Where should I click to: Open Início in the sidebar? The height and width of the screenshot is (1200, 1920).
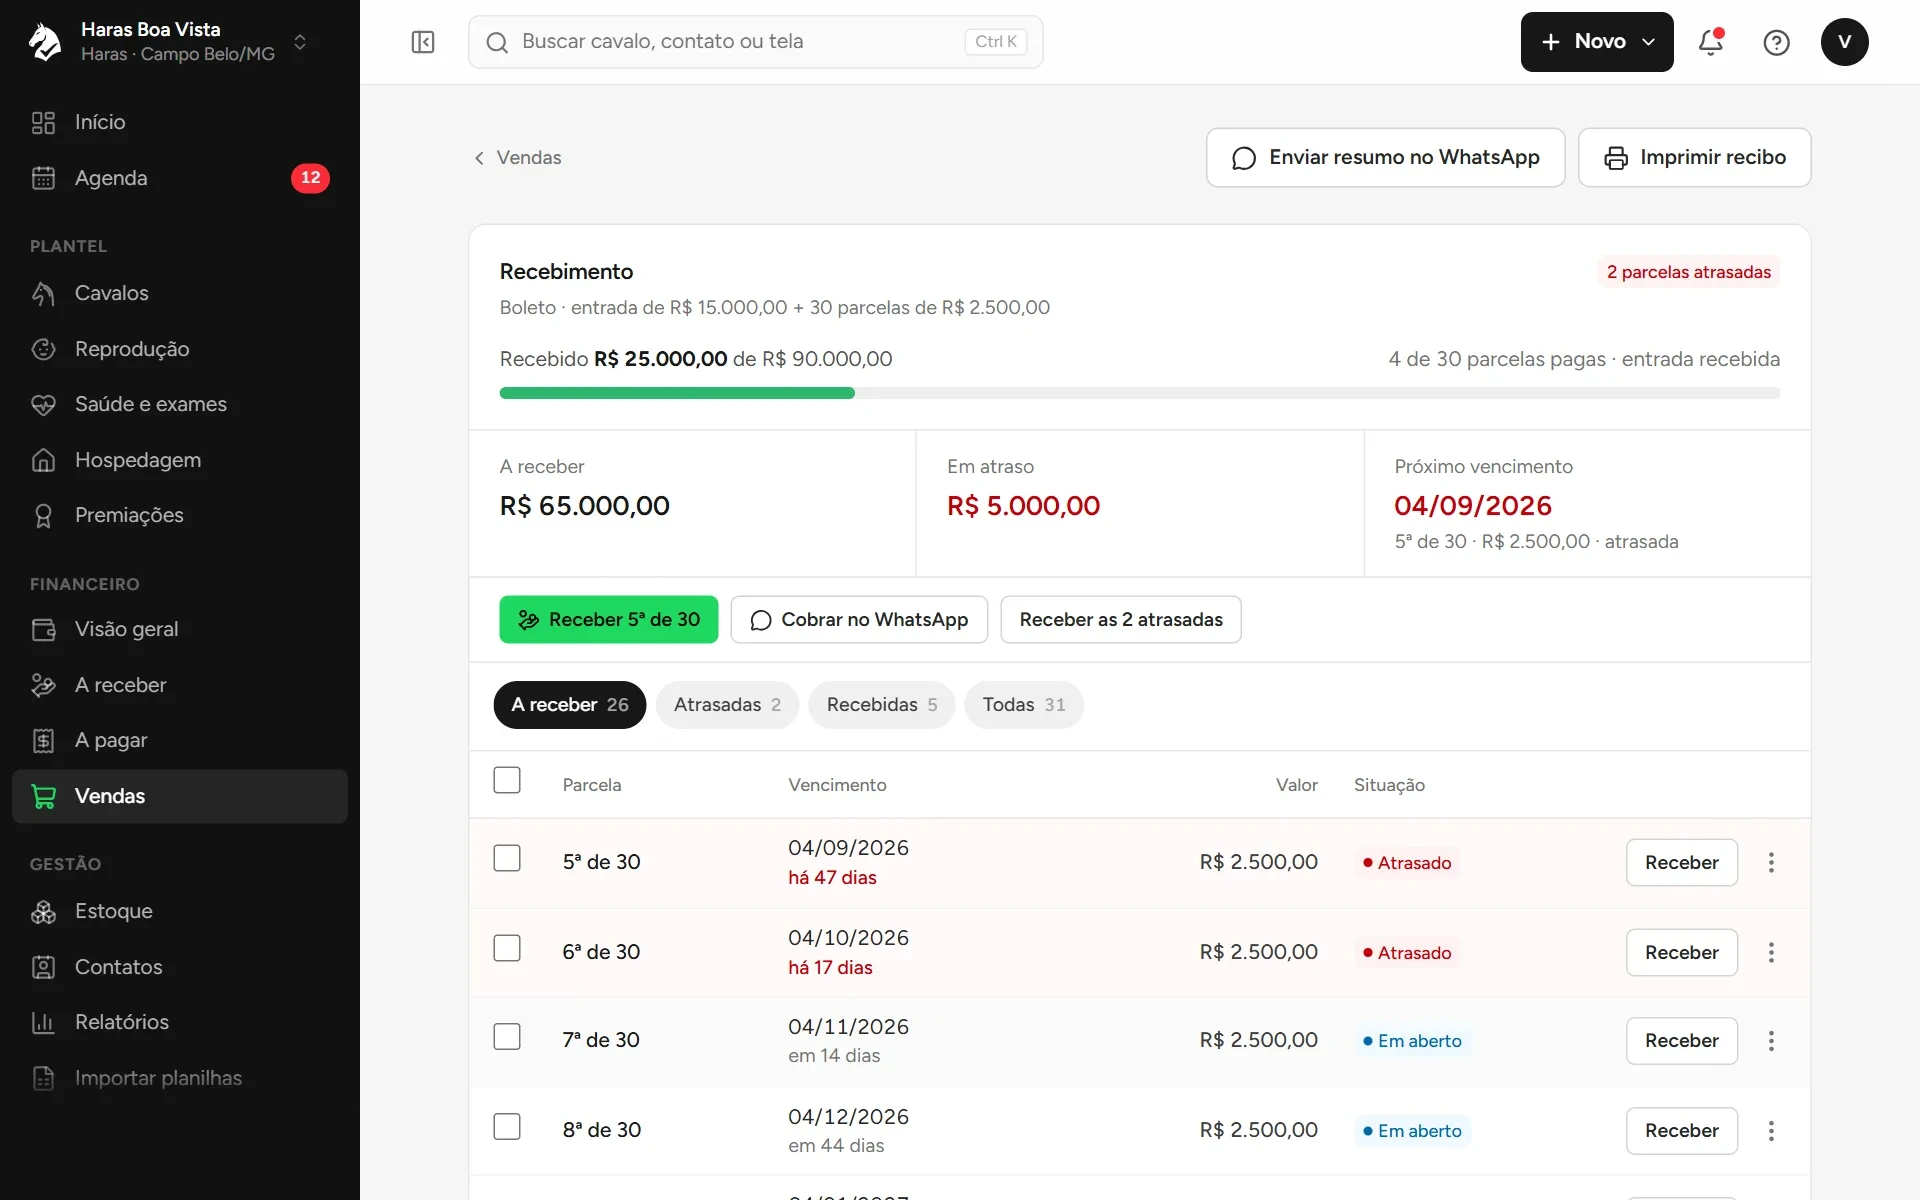tap(180, 122)
